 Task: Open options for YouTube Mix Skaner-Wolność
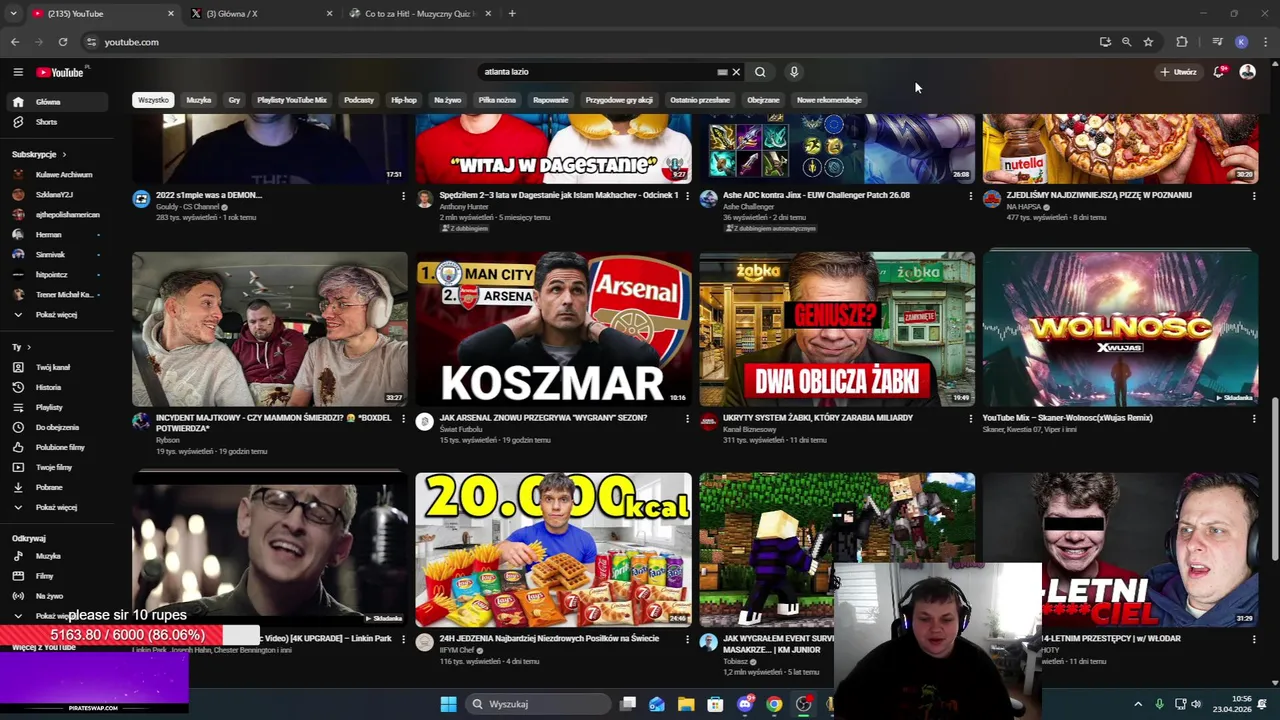pos(1254,419)
